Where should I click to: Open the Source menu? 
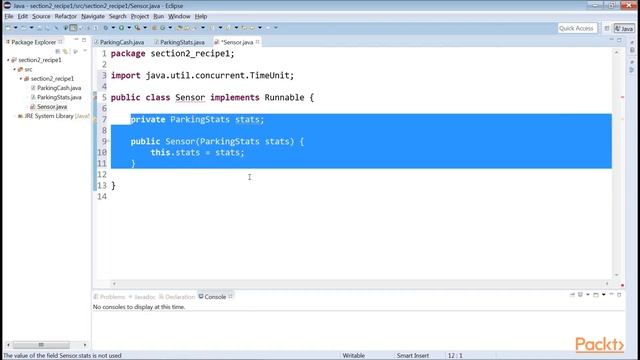(x=41, y=16)
